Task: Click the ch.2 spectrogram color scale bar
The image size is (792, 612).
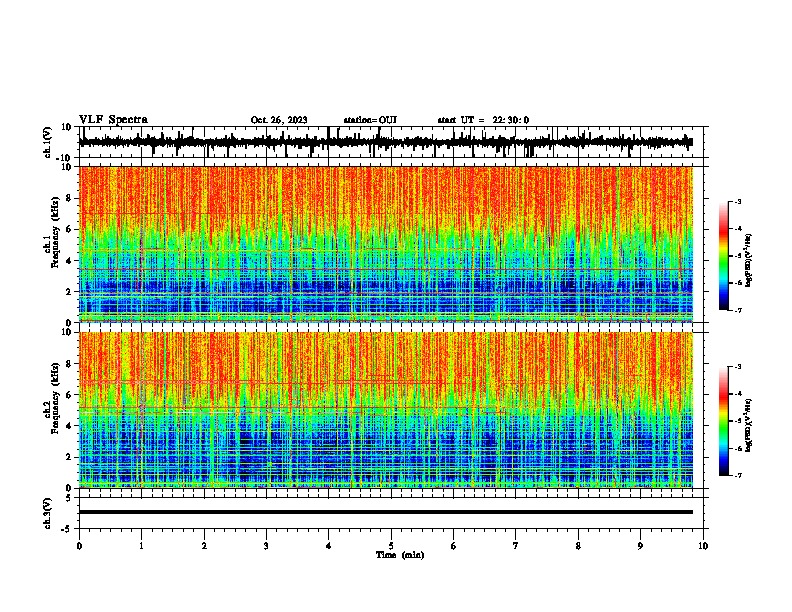Action: tap(723, 421)
